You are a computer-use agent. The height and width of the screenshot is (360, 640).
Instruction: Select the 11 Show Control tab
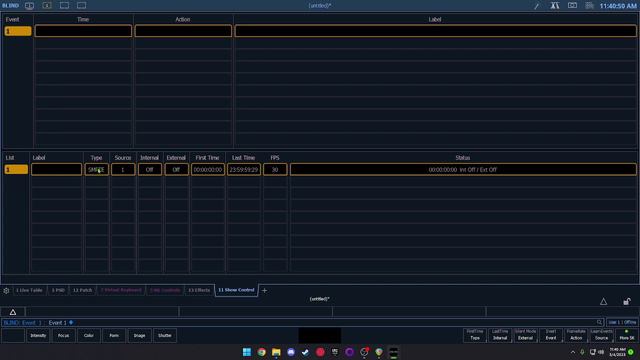coord(236,290)
